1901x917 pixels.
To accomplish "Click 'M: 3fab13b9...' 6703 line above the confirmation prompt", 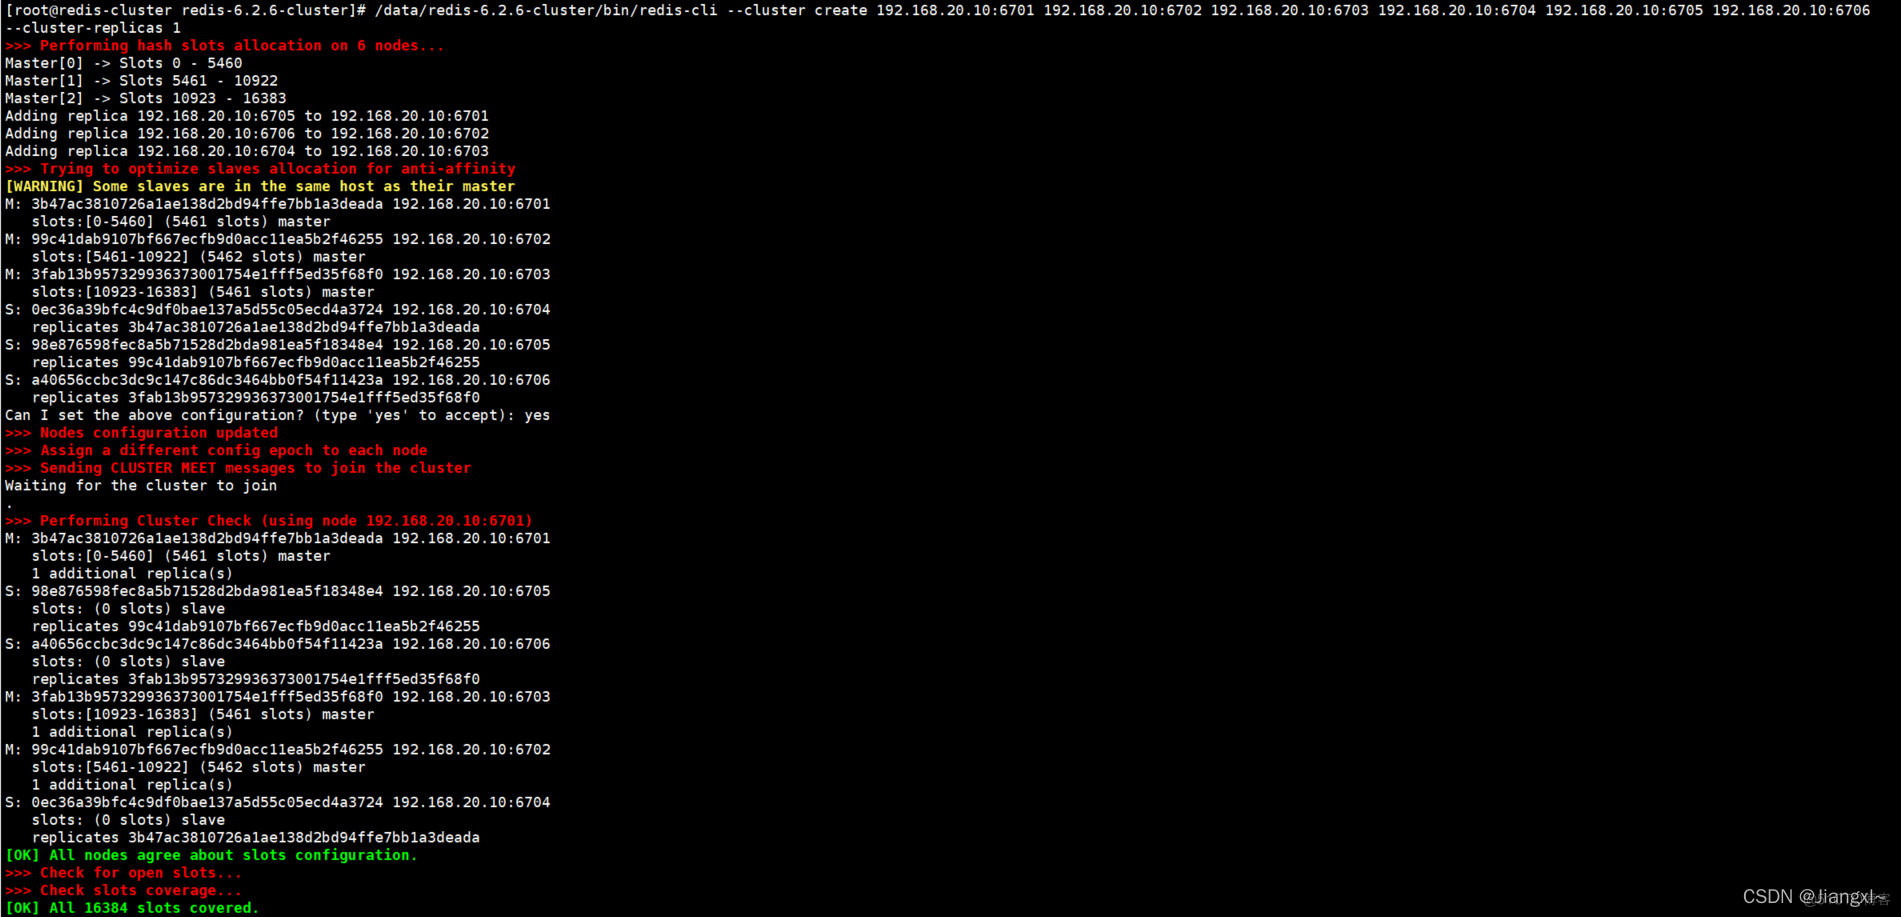I will pos(278,274).
